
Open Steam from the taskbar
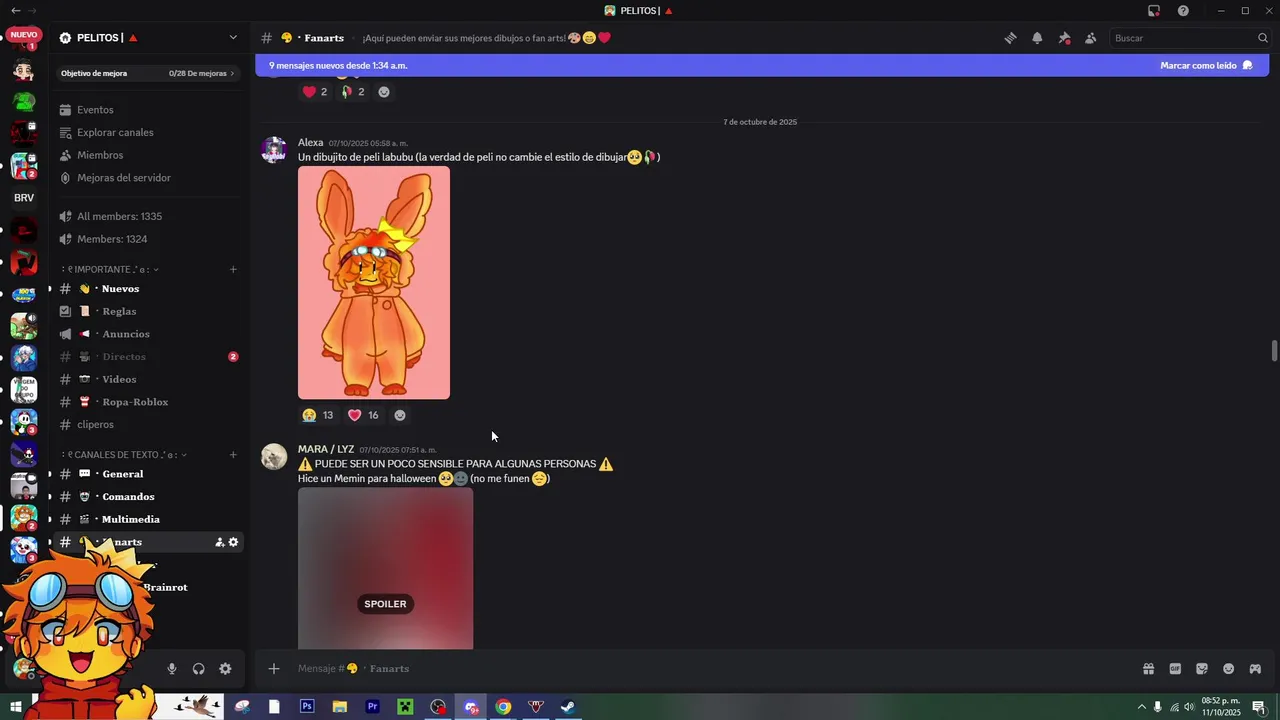pos(568,707)
